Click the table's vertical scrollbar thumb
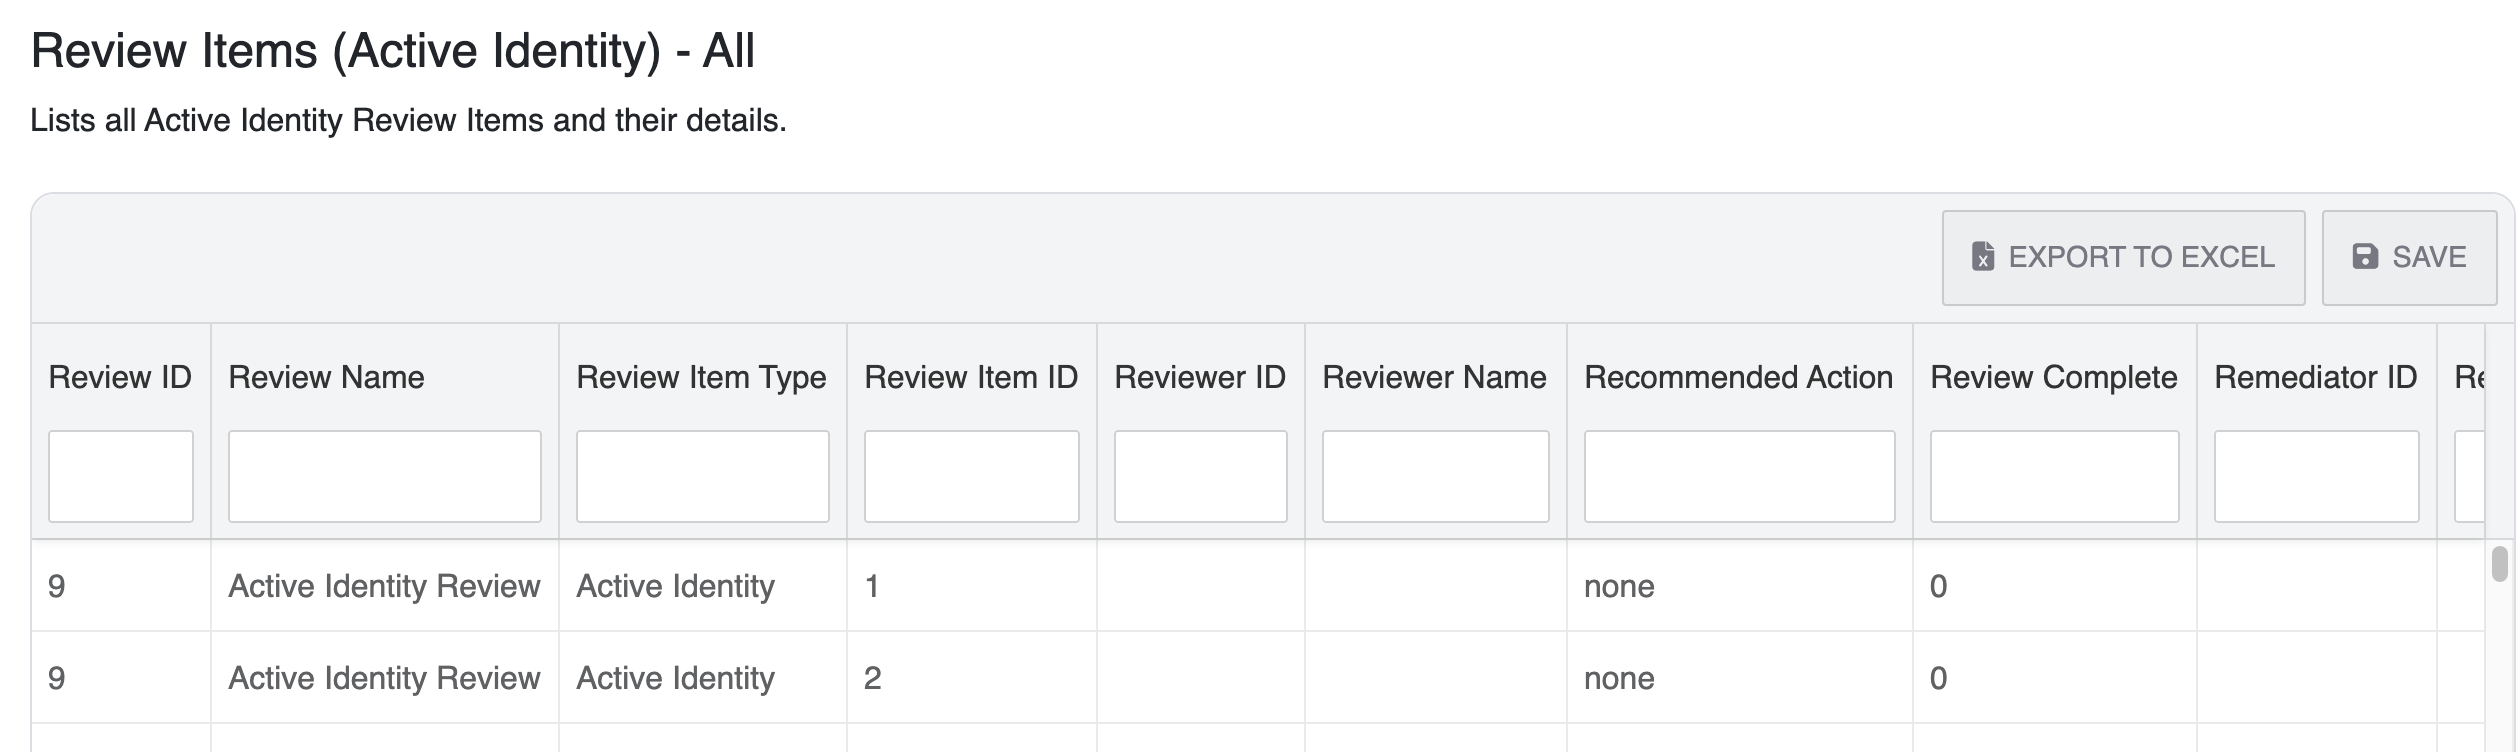This screenshot has width=2518, height=752. (2499, 563)
